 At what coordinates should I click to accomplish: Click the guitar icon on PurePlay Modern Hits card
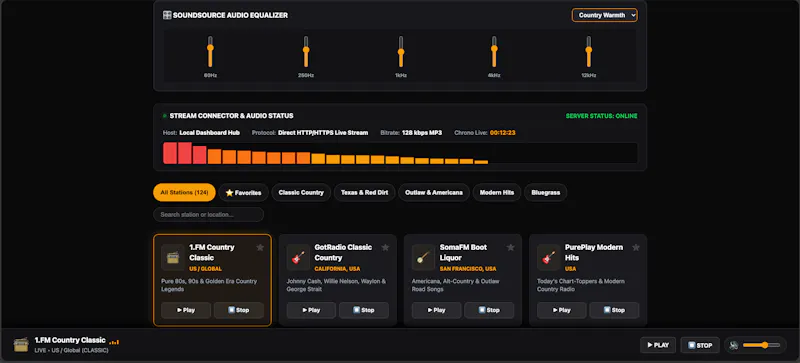(x=549, y=257)
